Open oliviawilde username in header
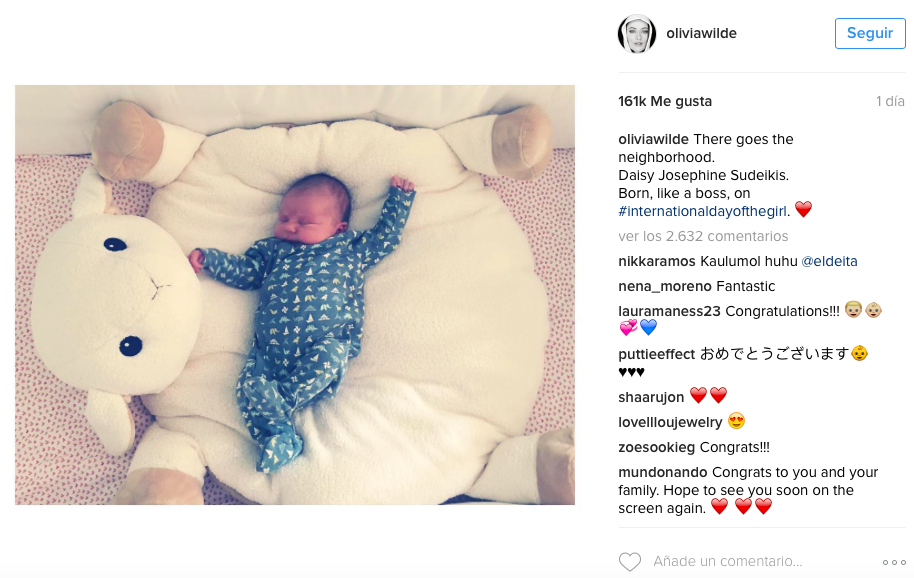Screen dimensions: 914x578 tap(701, 33)
